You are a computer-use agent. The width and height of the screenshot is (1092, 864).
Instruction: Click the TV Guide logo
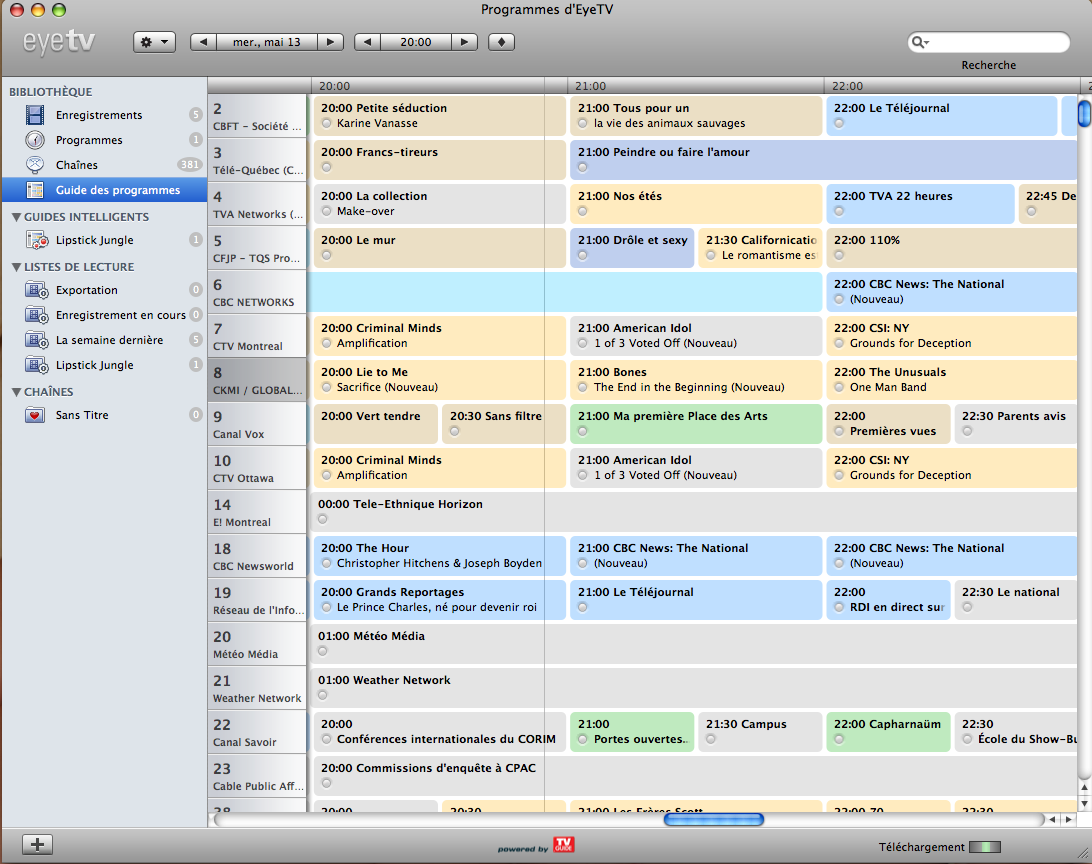tap(563, 845)
